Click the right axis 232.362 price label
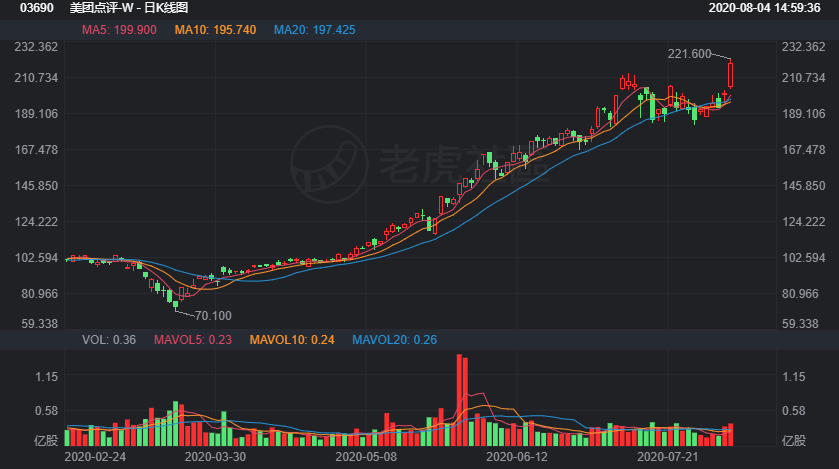The image size is (839, 469). coord(804,47)
